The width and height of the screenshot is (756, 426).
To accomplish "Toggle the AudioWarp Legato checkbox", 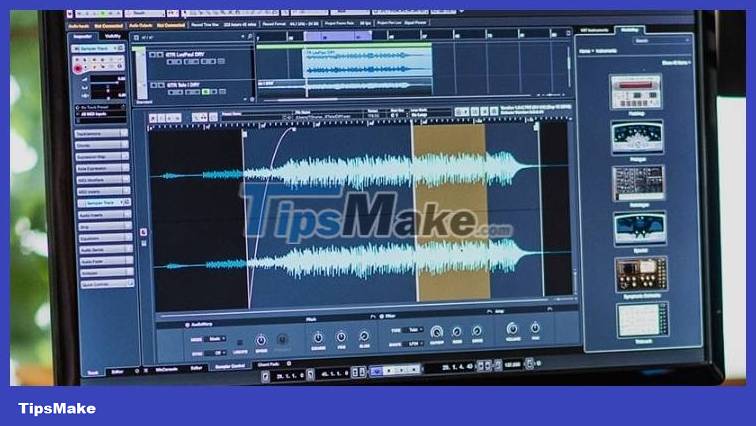I will tap(240, 343).
